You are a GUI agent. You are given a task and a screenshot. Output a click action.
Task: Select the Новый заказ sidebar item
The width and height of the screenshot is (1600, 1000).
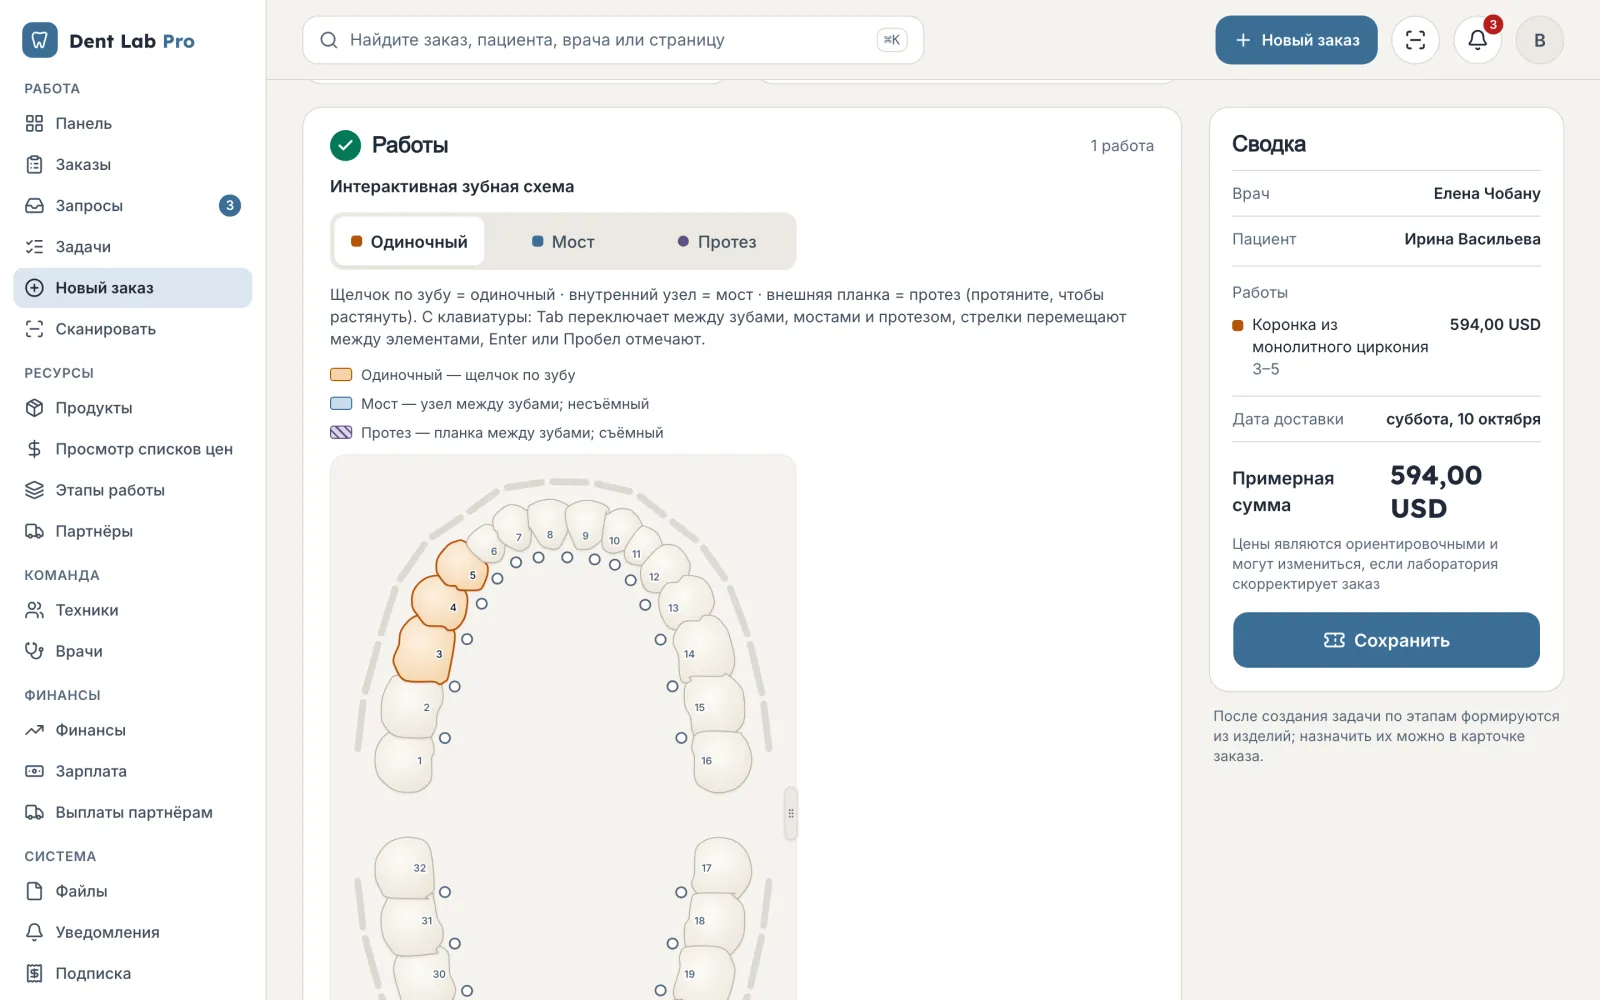click(x=132, y=288)
